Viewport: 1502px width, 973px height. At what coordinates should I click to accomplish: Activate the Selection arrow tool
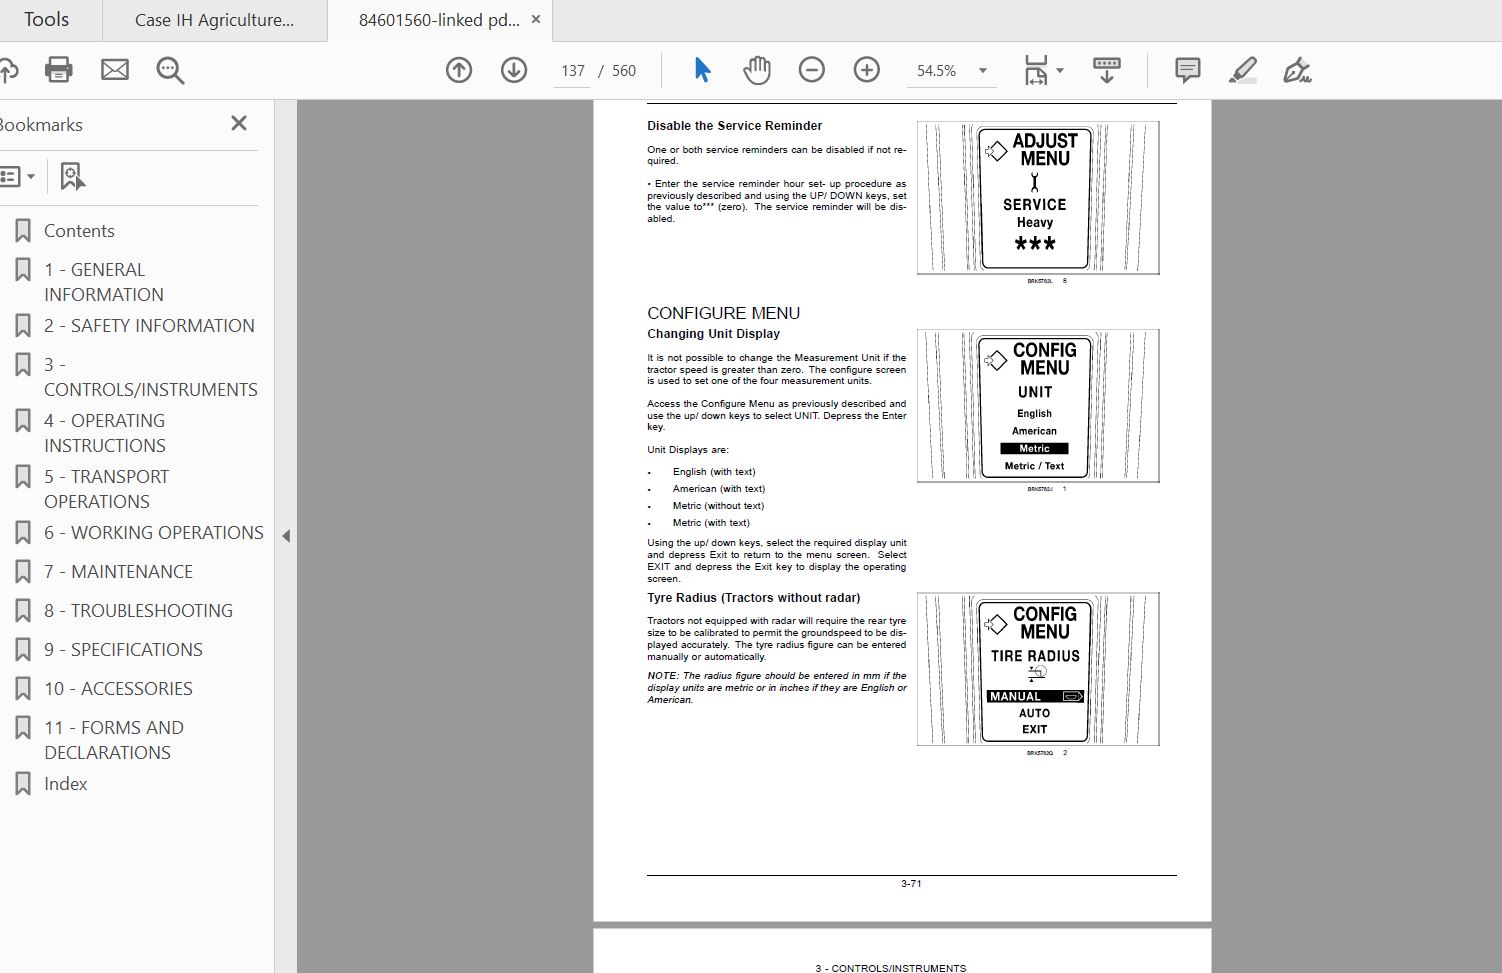pos(702,70)
